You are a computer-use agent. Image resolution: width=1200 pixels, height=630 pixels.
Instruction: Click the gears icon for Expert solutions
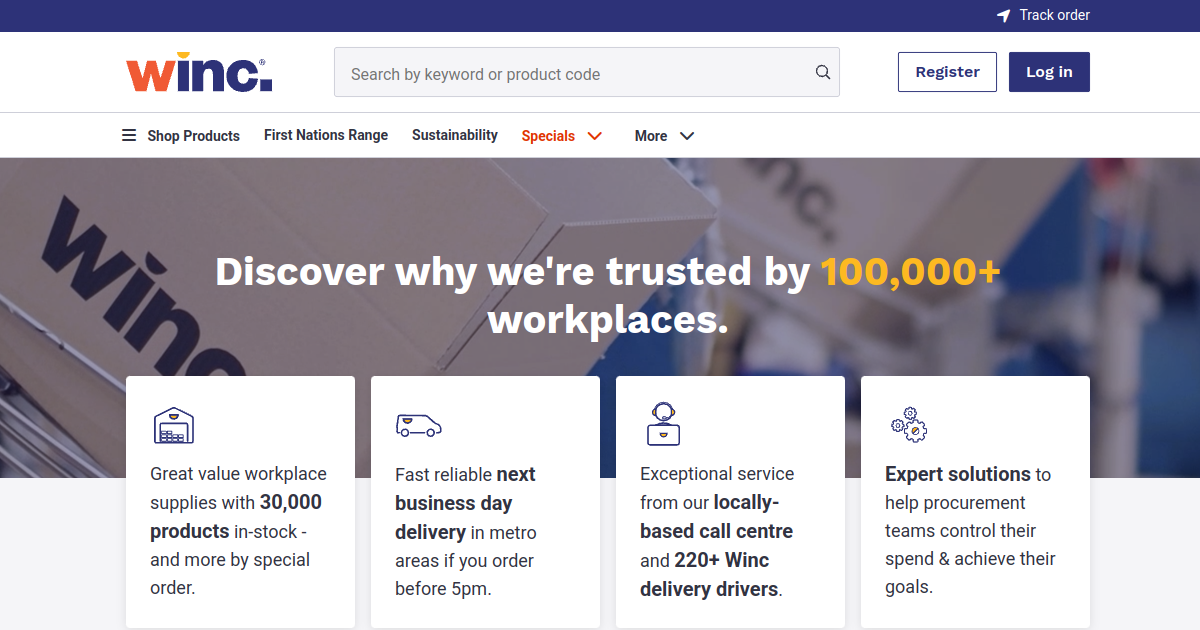[908, 424]
